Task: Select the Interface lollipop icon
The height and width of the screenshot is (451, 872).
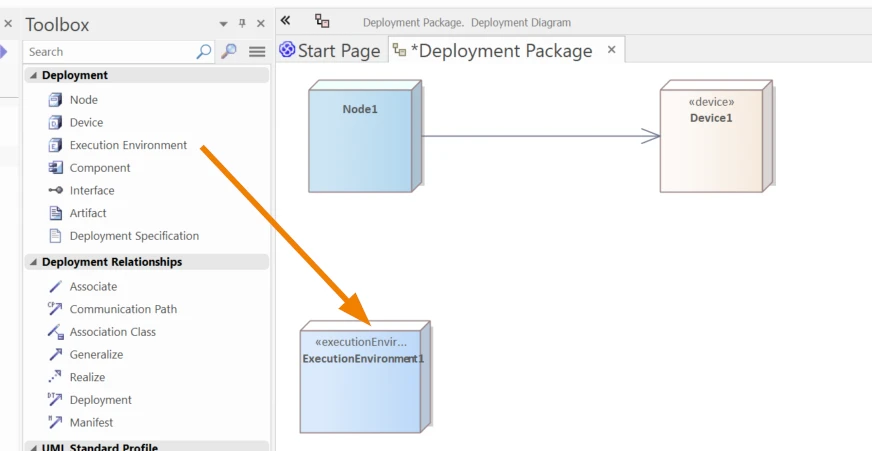Action: [x=55, y=190]
